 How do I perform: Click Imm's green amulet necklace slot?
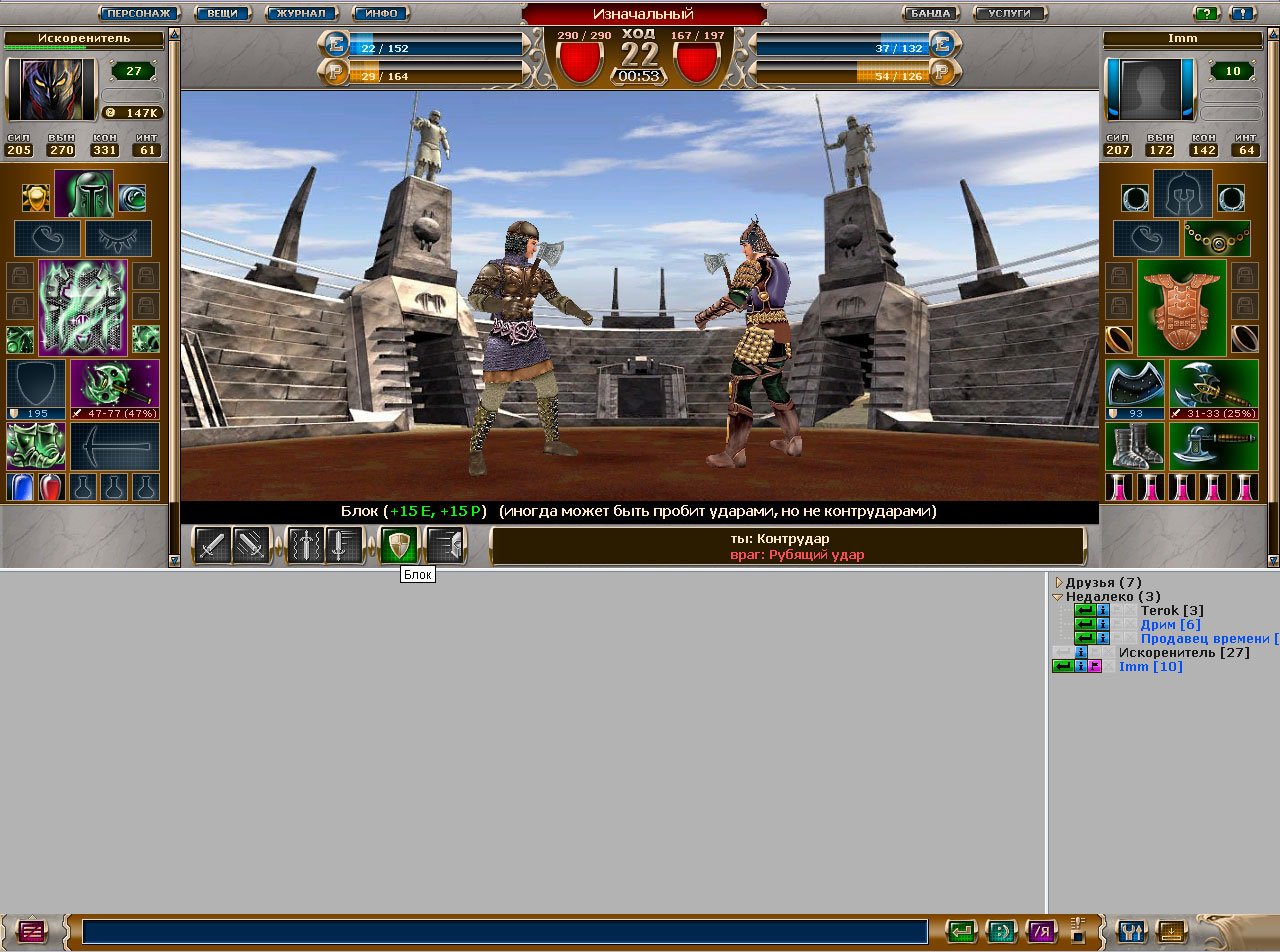[x=1217, y=239]
